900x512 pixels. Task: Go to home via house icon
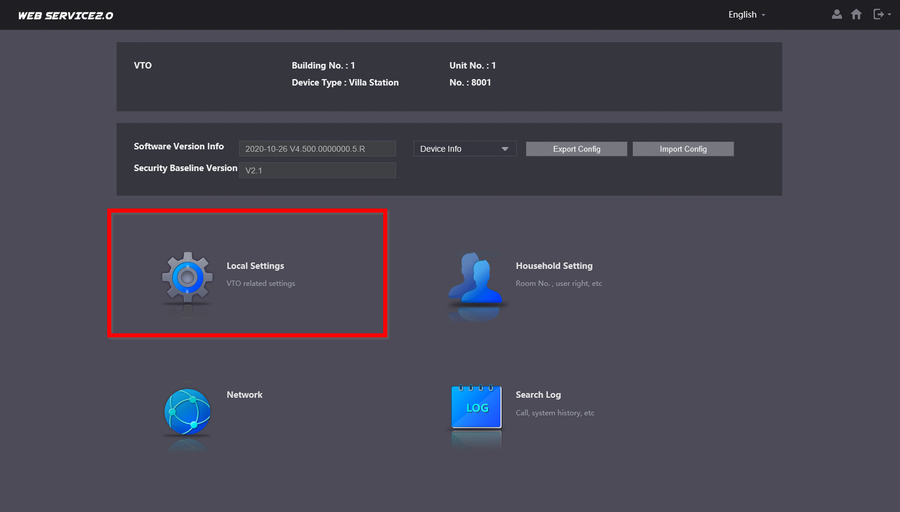click(x=856, y=15)
